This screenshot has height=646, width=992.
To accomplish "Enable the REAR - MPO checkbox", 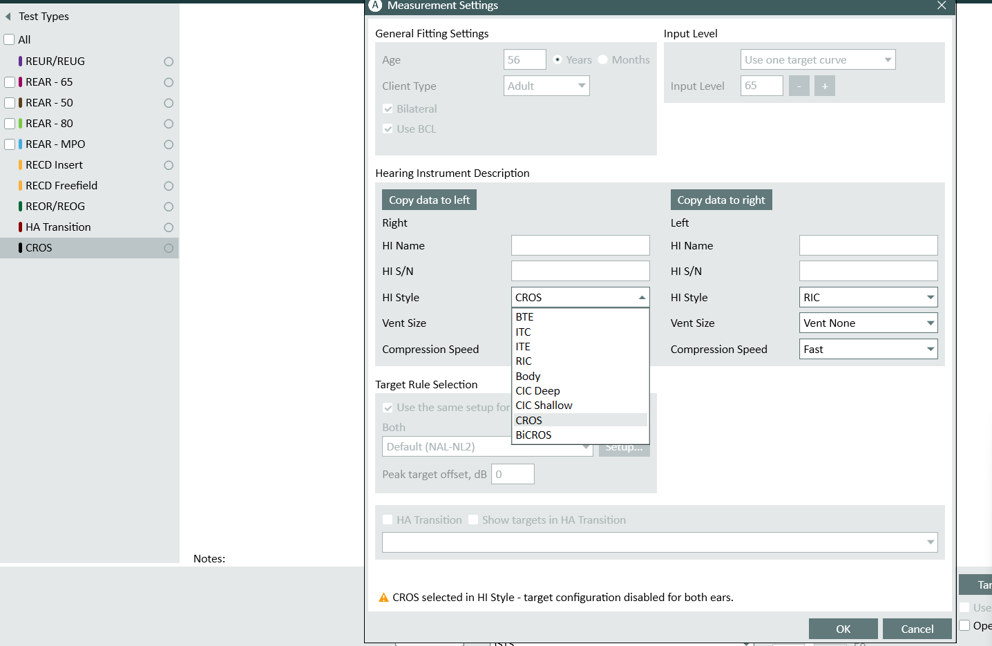I will (9, 144).
